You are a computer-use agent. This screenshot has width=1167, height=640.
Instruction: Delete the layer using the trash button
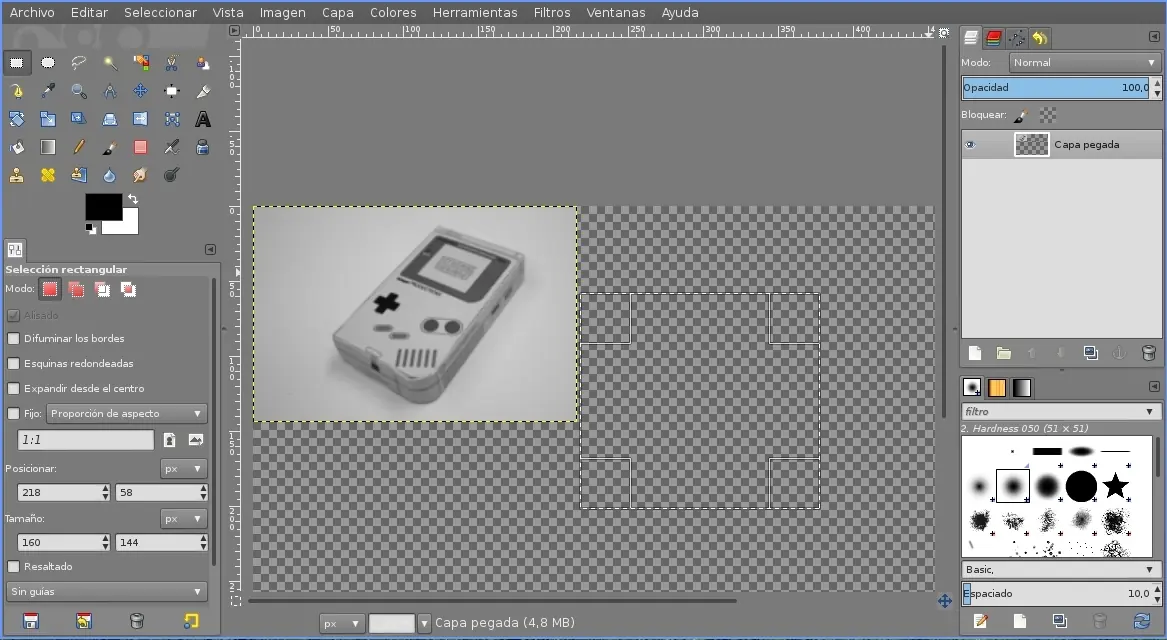tap(1146, 353)
